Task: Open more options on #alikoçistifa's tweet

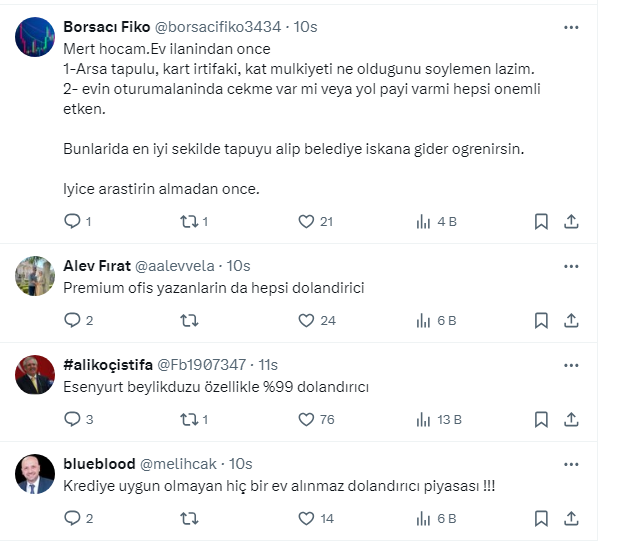Action: coord(571,365)
